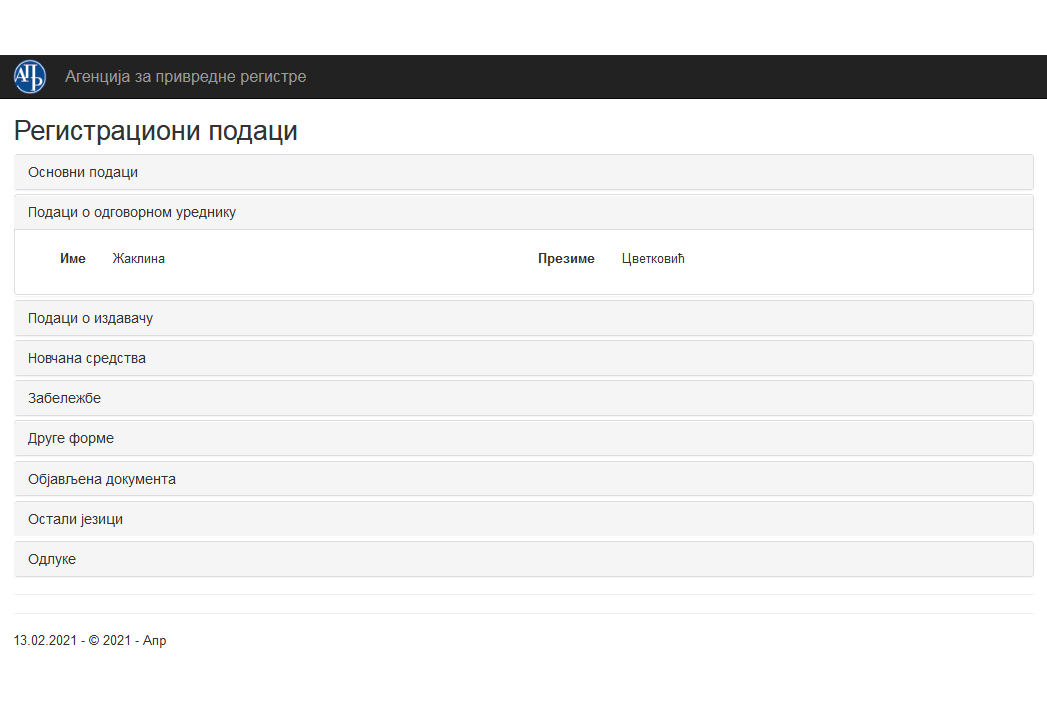Expand the Основни подаци section

coord(83,172)
